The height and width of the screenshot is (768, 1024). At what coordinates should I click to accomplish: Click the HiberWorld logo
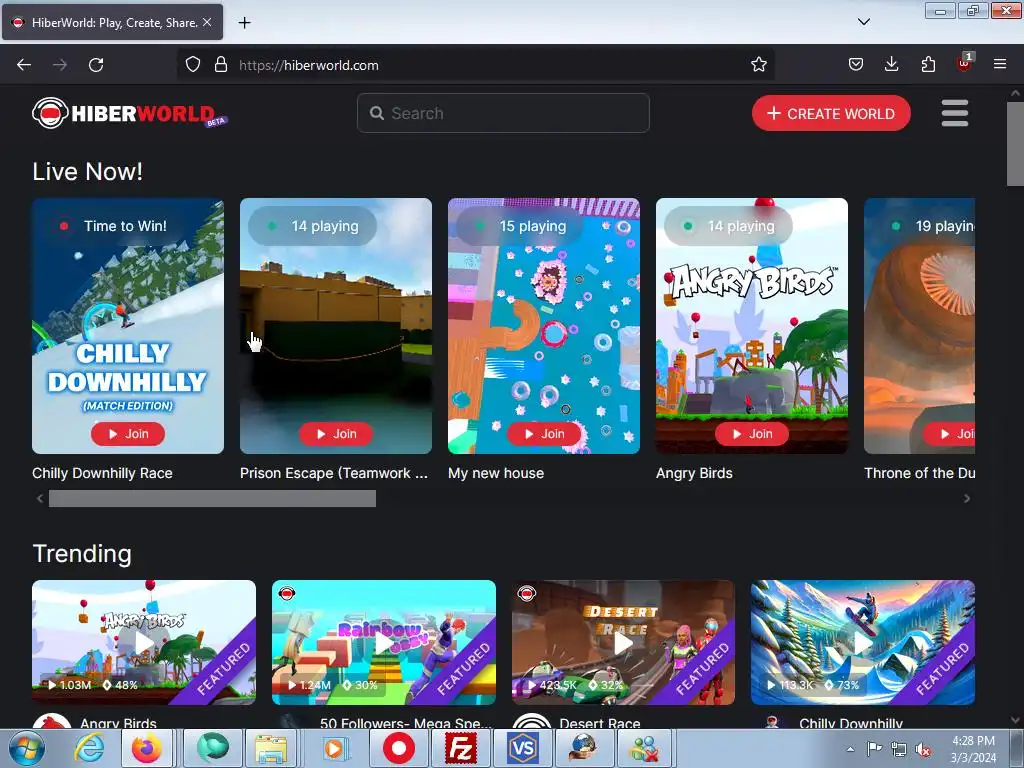(x=129, y=114)
